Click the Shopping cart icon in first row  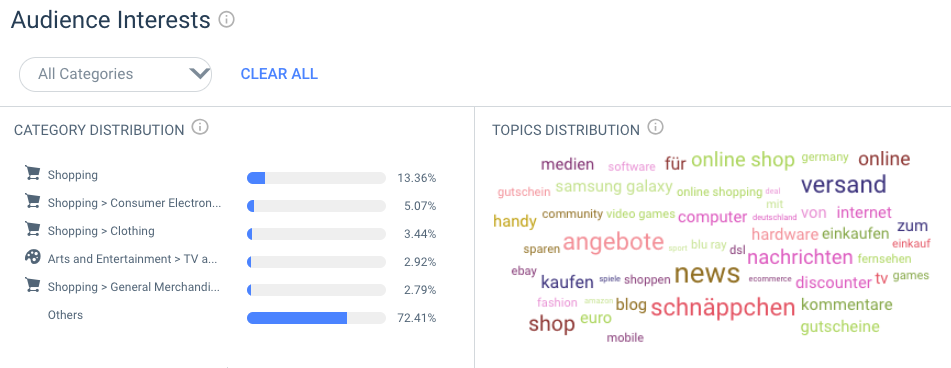click(x=32, y=173)
